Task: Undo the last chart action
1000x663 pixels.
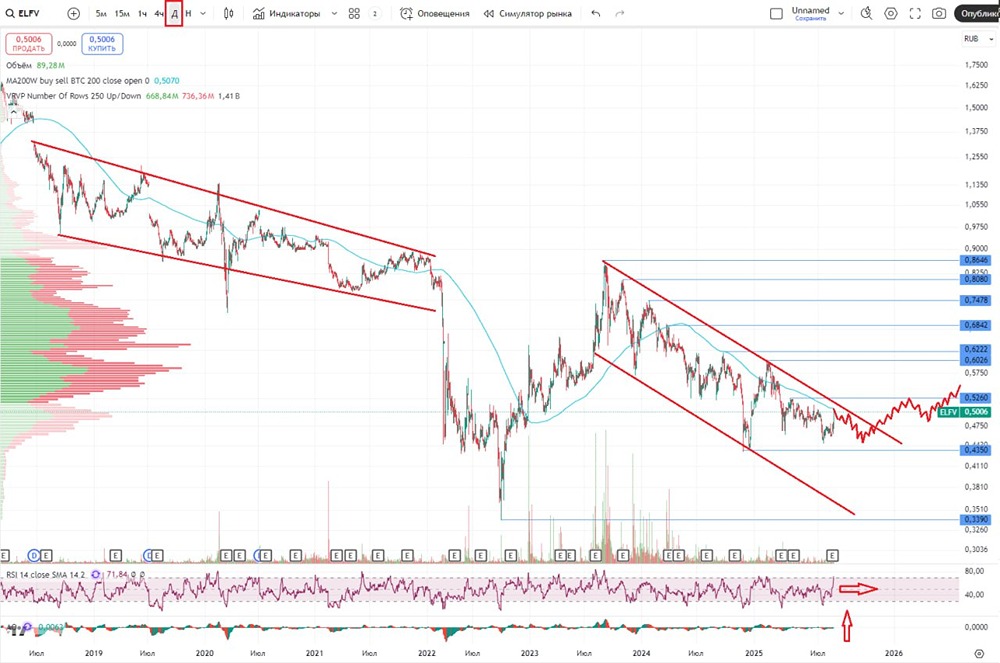Action: coord(596,13)
